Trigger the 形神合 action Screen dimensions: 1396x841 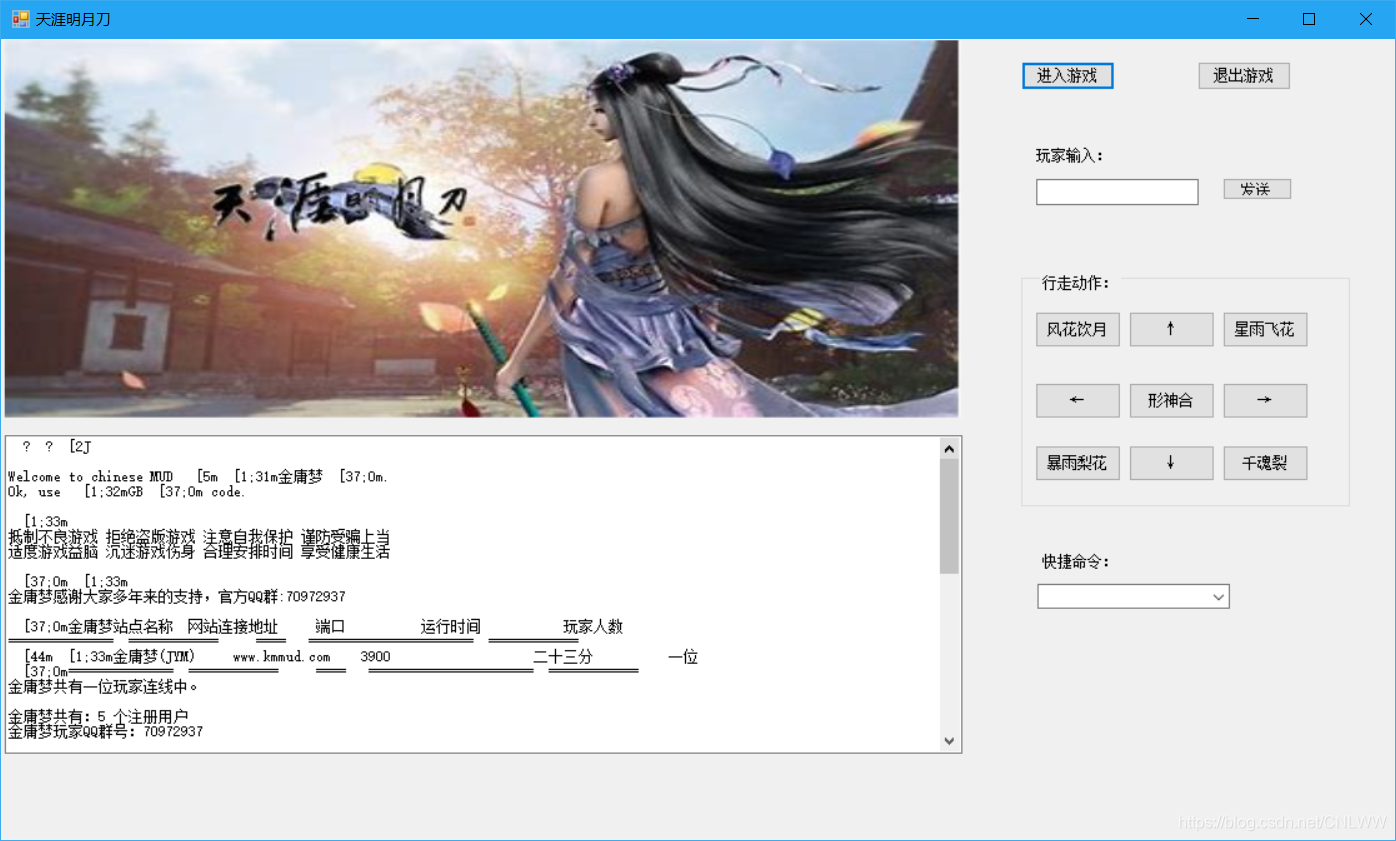point(1171,400)
